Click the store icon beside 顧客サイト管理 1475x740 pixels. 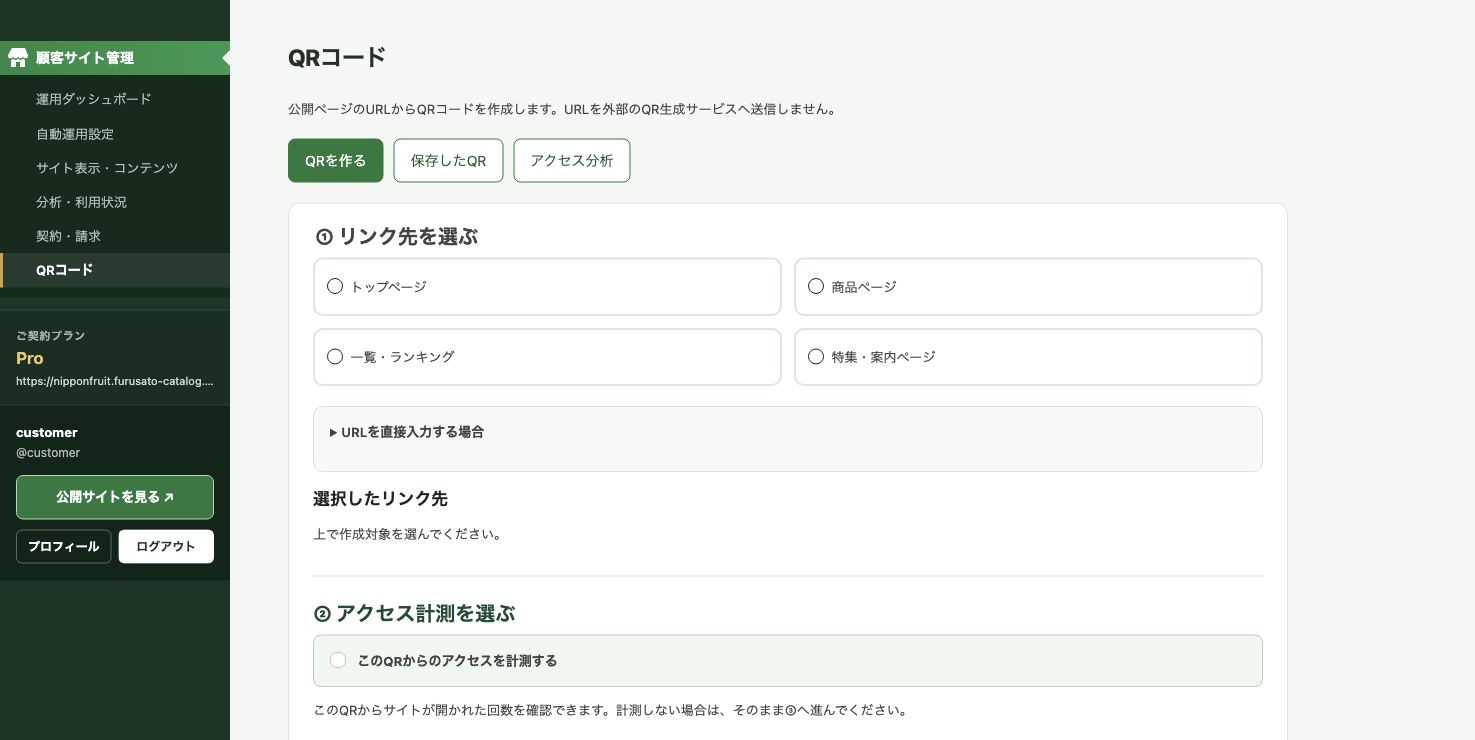(x=18, y=58)
